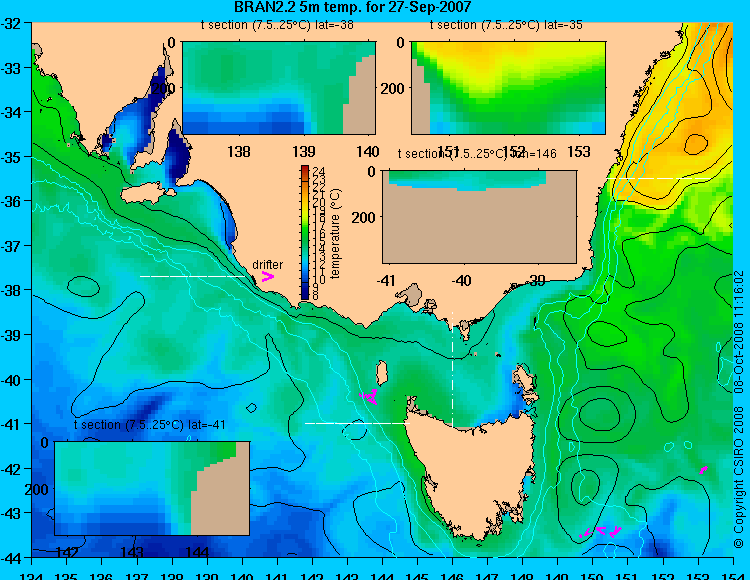Click the magenta drifter marker northwest of Tasmania
The height and width of the screenshot is (580, 750).
click(369, 396)
